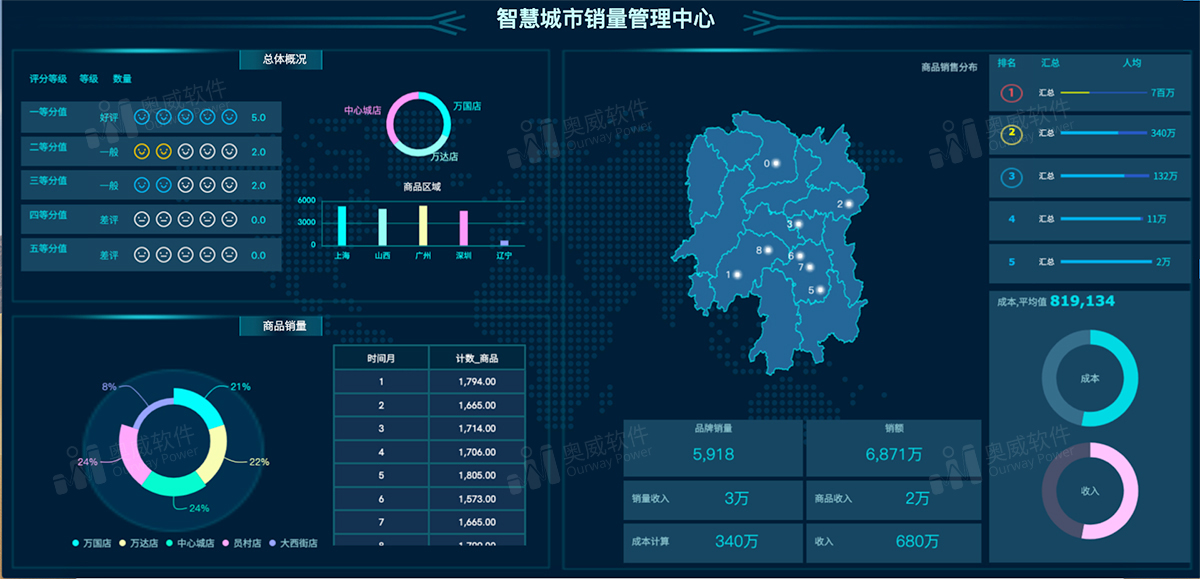1200x579 pixels.
Task: Click the 819,134 cost average value
Action: (x=1082, y=300)
